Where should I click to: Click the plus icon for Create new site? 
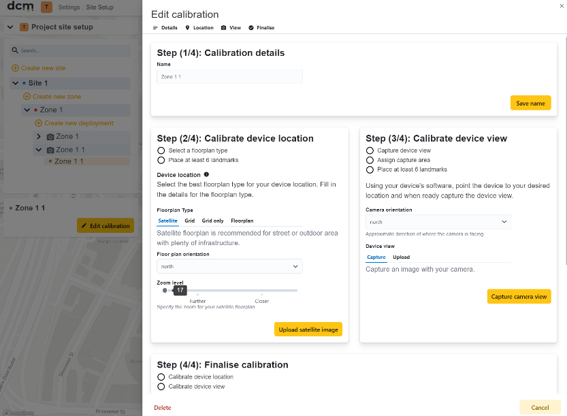click(x=15, y=68)
